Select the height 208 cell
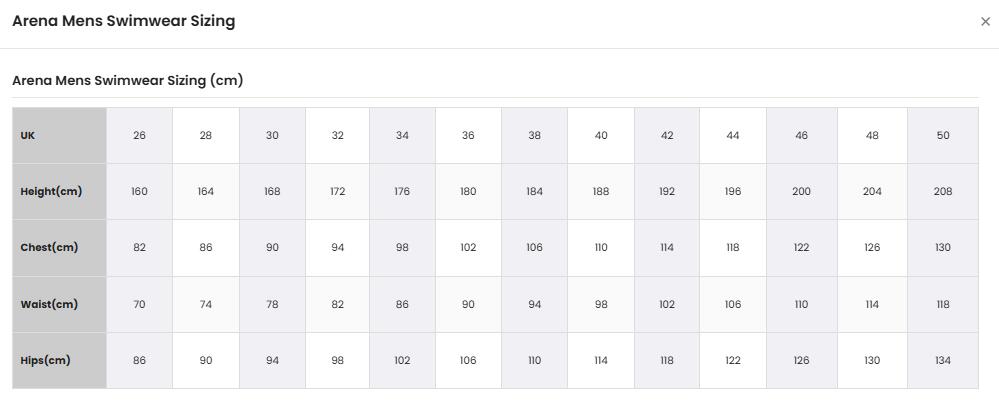Screen dimensions: 999x409 coord(943,191)
